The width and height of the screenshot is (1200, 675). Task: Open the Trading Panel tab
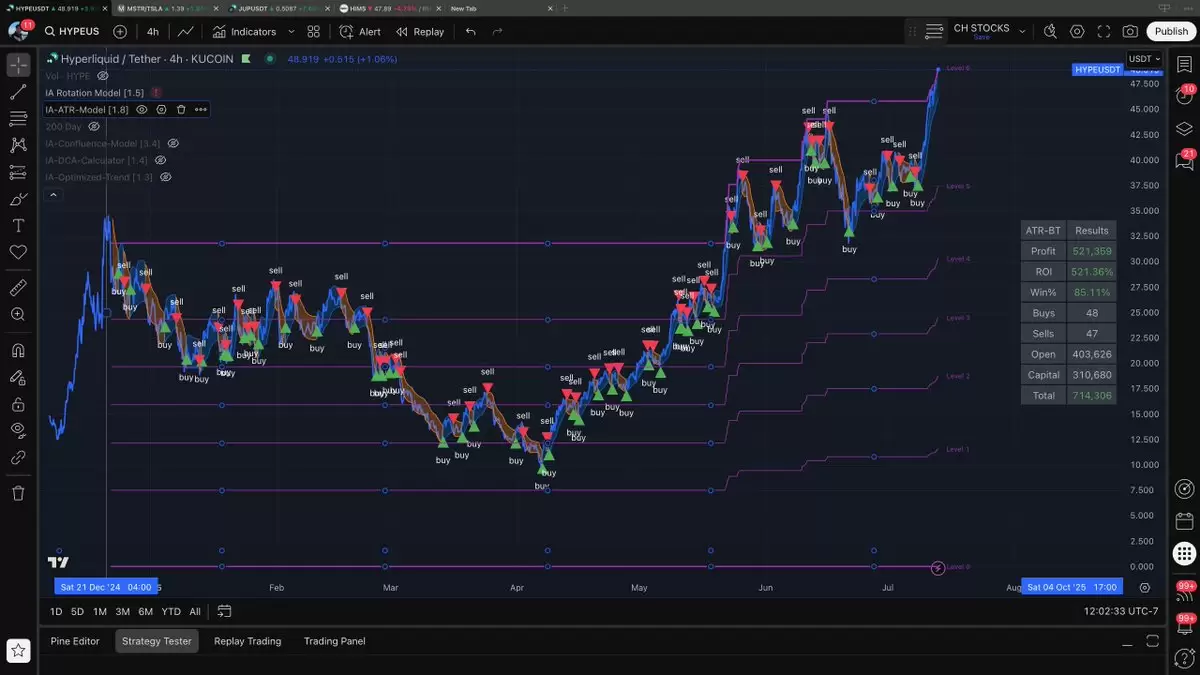tap(334, 641)
